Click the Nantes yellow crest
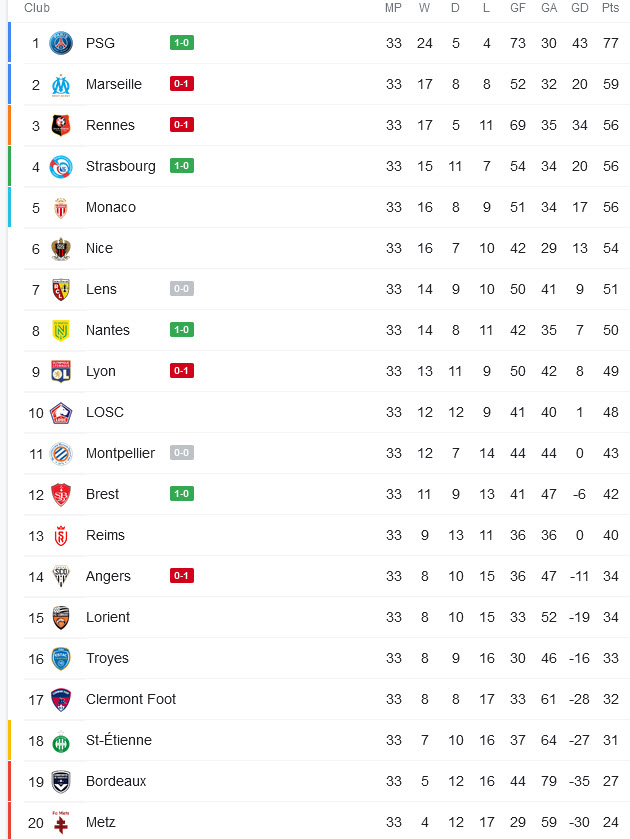630x839 pixels. 61,330
